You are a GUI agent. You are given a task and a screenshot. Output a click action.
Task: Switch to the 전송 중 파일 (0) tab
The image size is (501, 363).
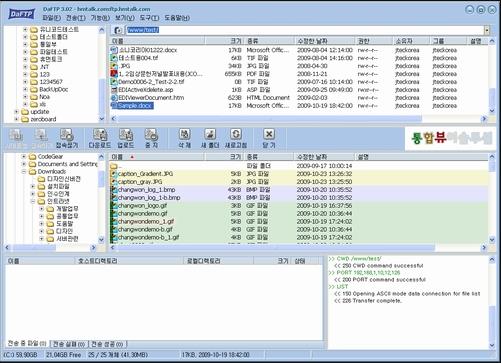[27, 343]
